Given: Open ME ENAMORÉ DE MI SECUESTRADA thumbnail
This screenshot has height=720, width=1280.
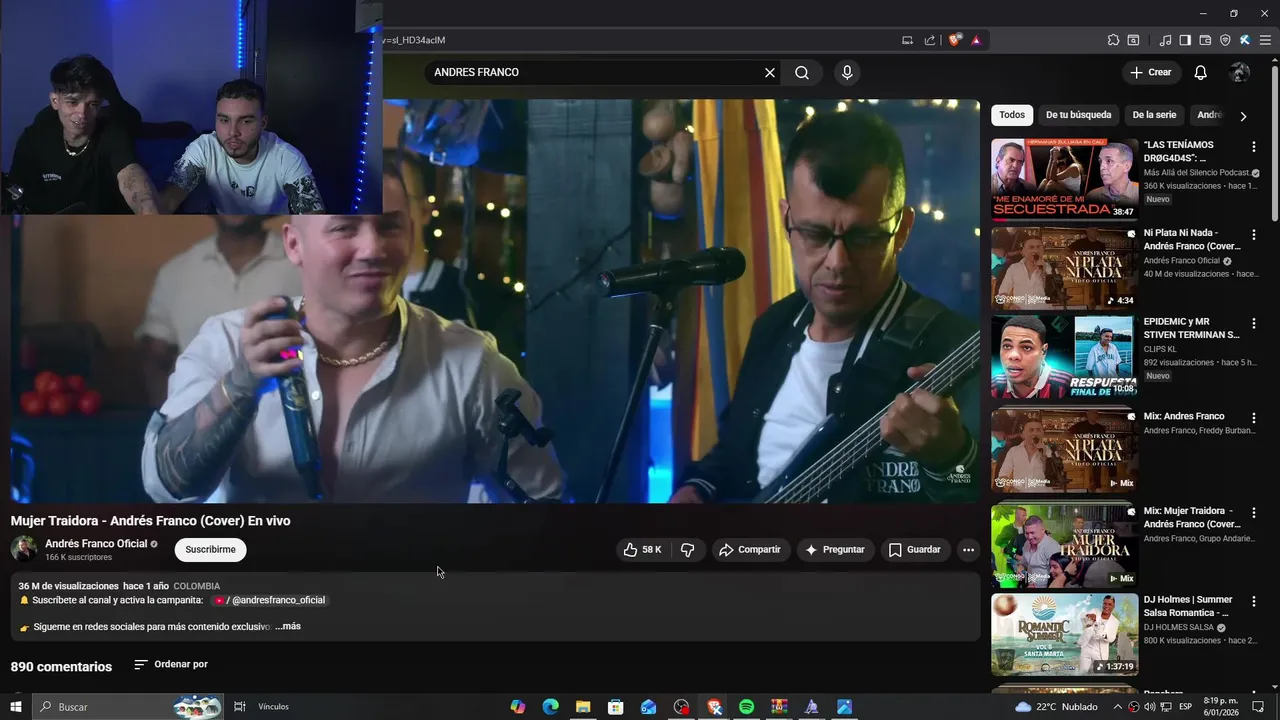Looking at the screenshot, I should pos(1064,179).
